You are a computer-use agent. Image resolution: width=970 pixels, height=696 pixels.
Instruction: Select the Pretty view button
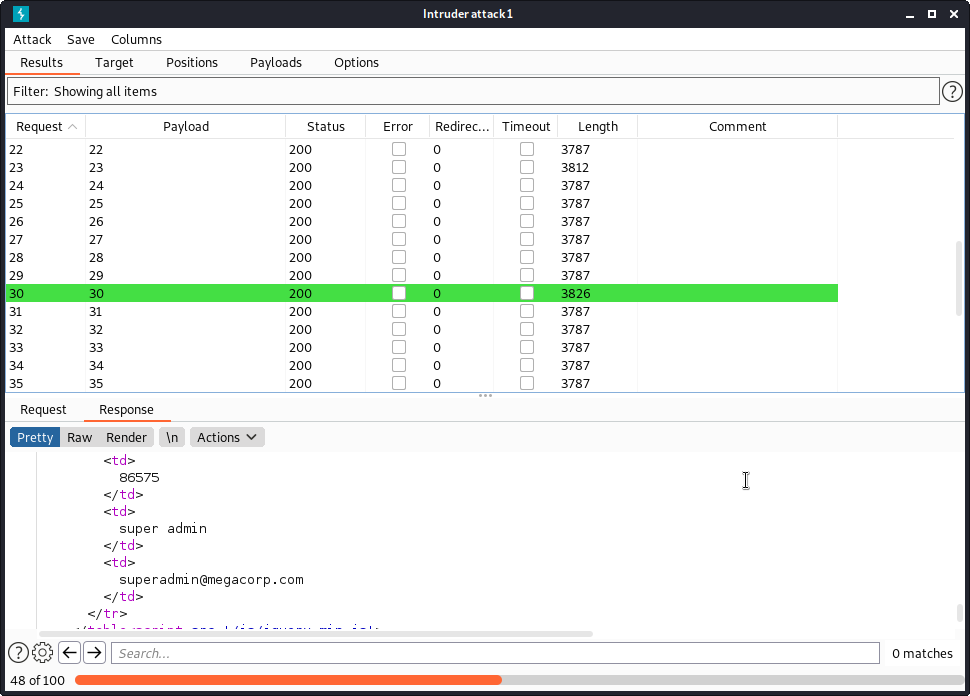click(x=35, y=437)
